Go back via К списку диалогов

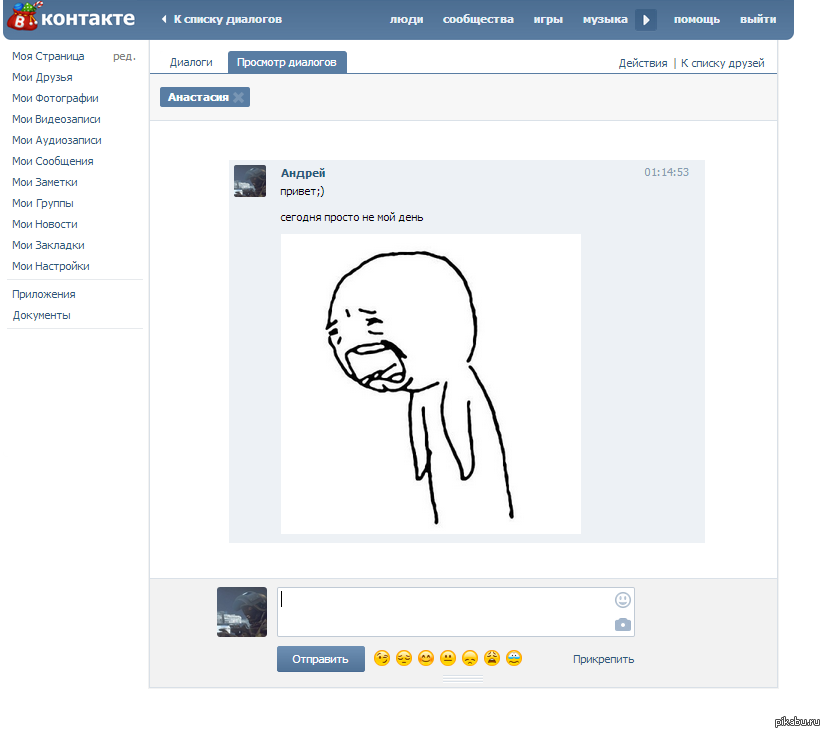click(x=221, y=19)
